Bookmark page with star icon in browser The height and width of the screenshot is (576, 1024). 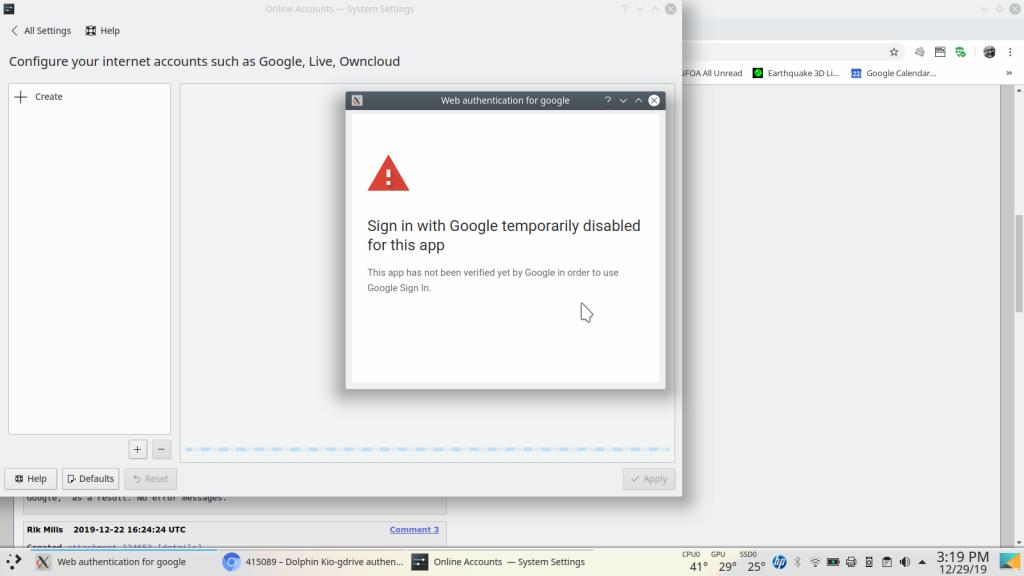(x=894, y=52)
